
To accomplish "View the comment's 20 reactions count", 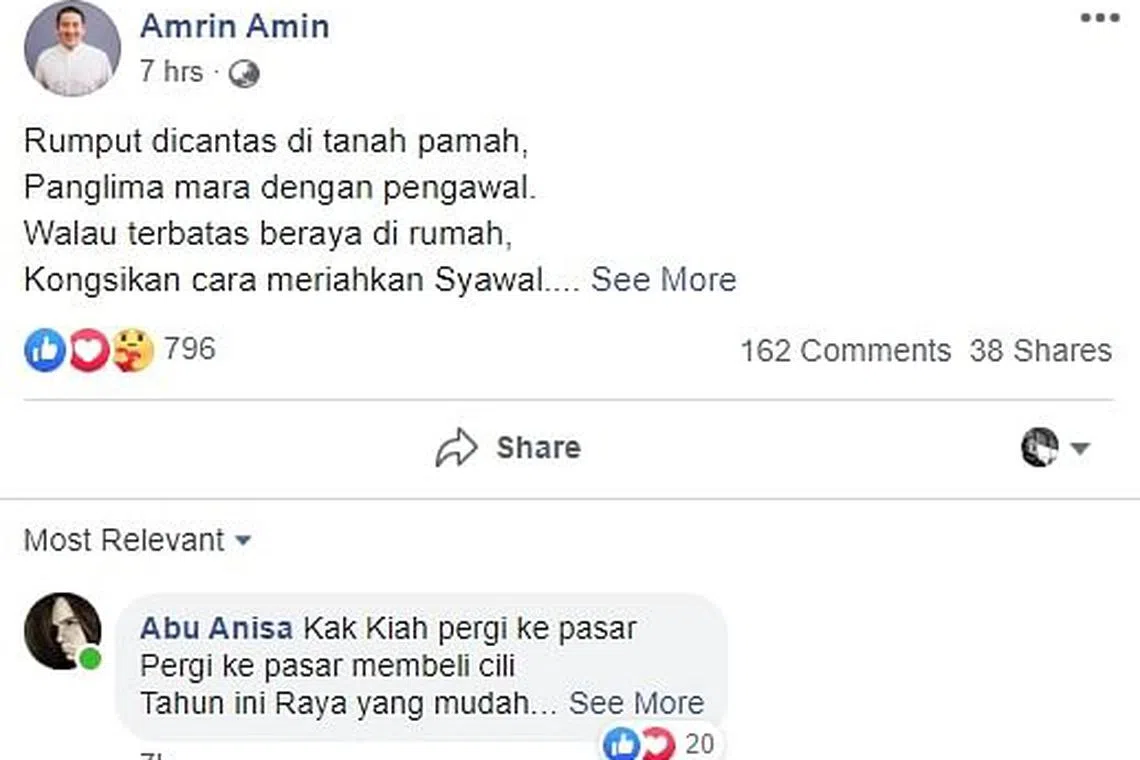I will 700,744.
